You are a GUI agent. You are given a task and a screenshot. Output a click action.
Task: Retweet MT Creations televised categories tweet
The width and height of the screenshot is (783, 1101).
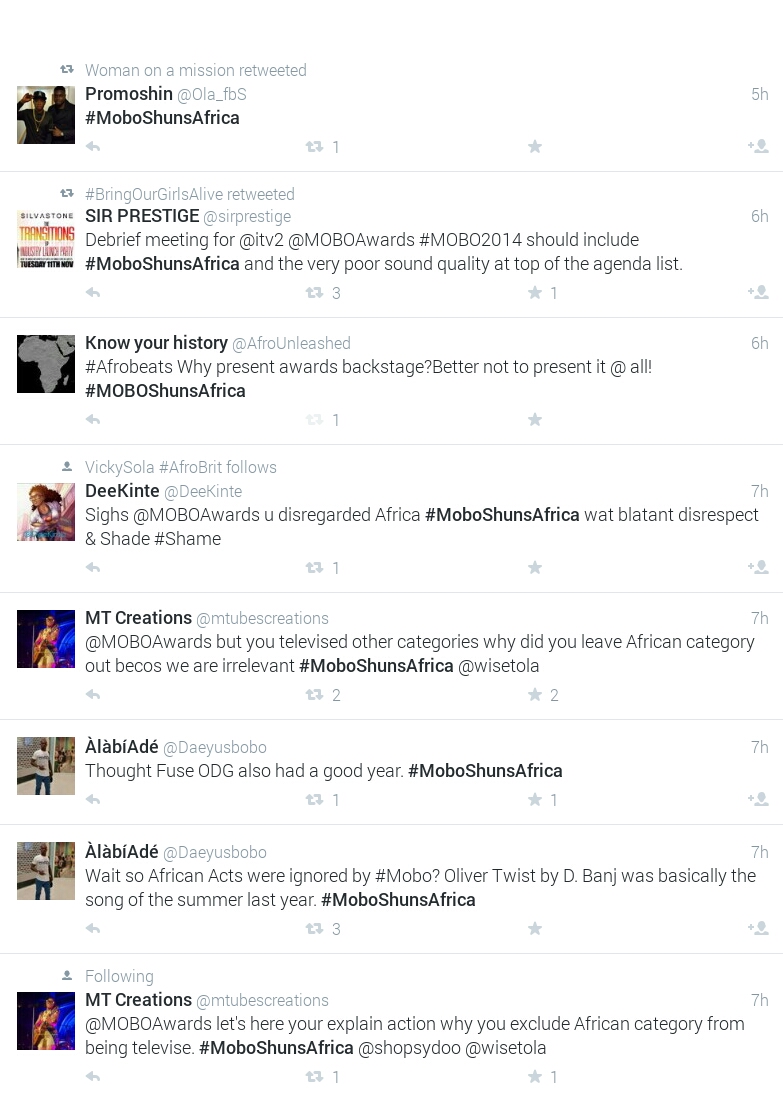(x=315, y=695)
